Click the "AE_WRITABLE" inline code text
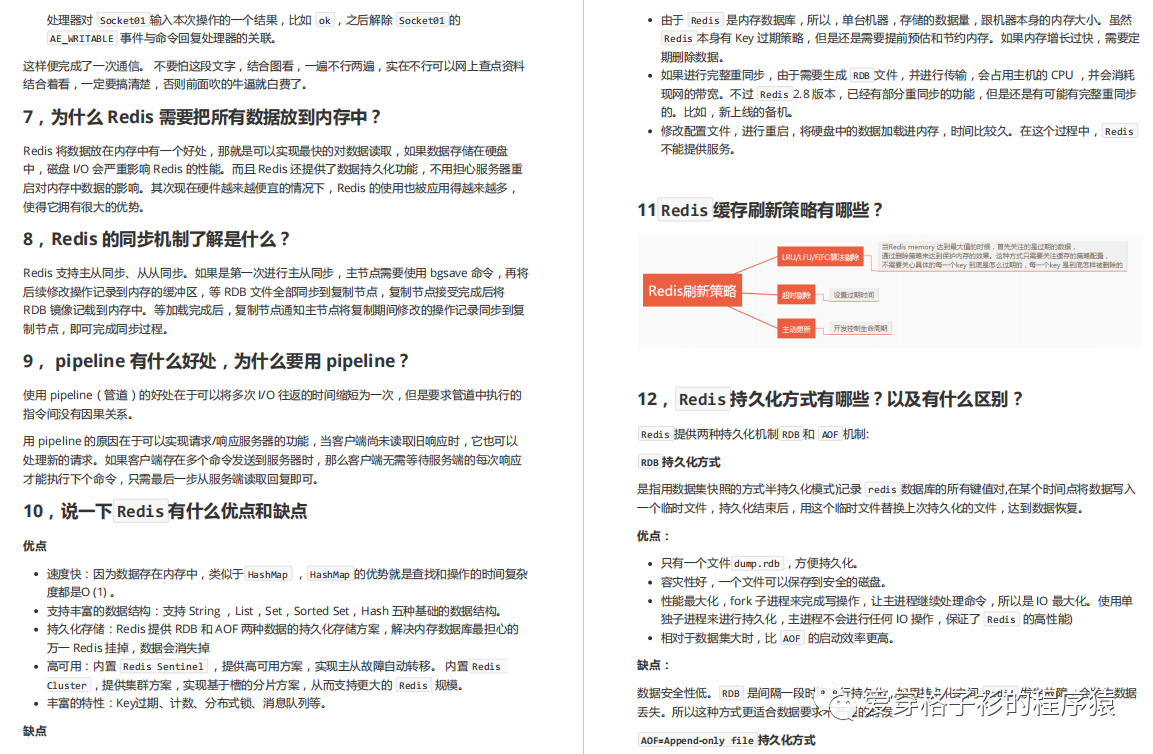This screenshot has width=1153, height=754. [82, 38]
